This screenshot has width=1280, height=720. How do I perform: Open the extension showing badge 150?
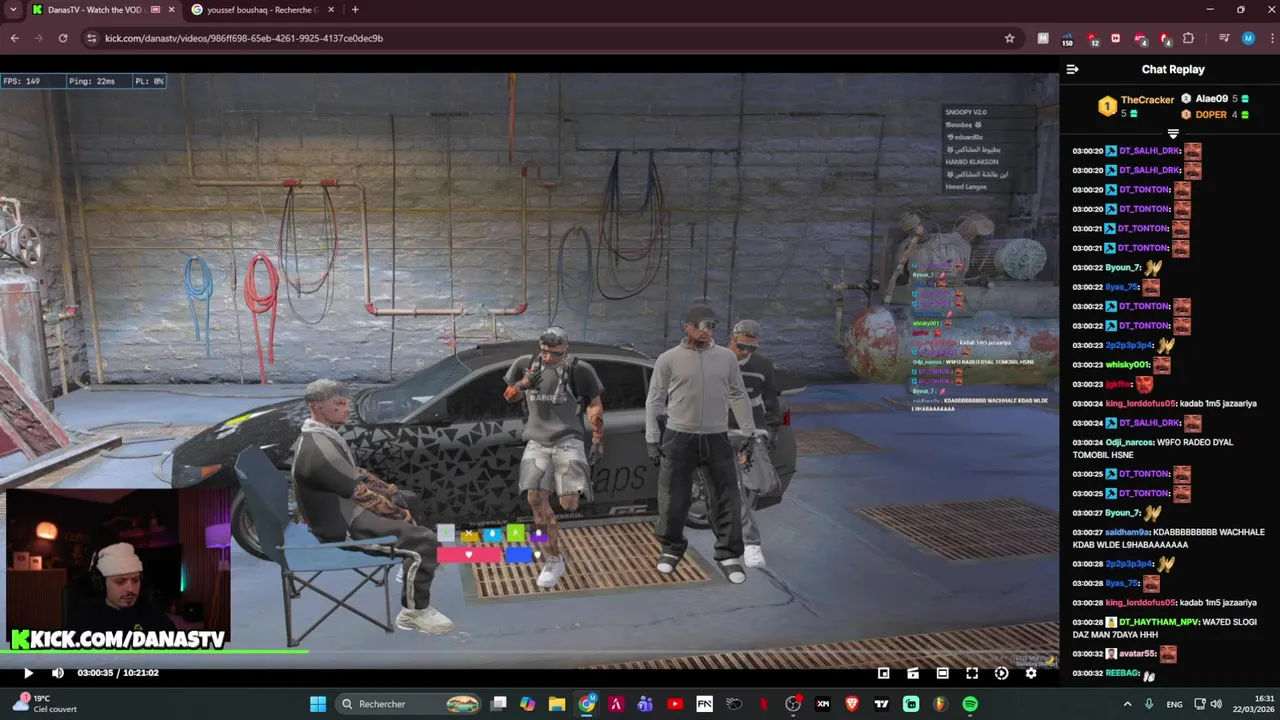click(x=1067, y=39)
